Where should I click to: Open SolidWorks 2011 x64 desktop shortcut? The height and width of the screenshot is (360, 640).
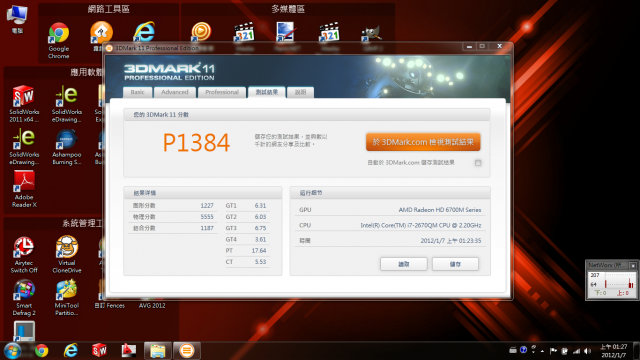[24, 104]
